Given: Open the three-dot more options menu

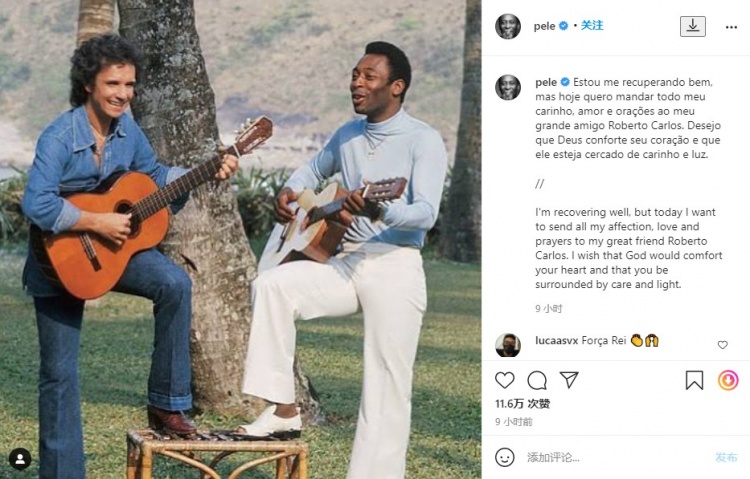Looking at the screenshot, I should point(731,27).
